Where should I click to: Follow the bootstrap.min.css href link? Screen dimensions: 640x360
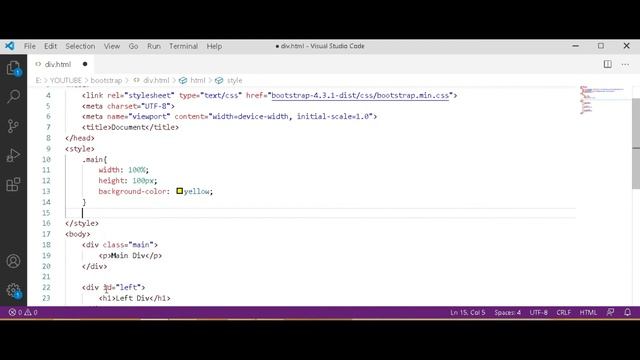[360, 96]
